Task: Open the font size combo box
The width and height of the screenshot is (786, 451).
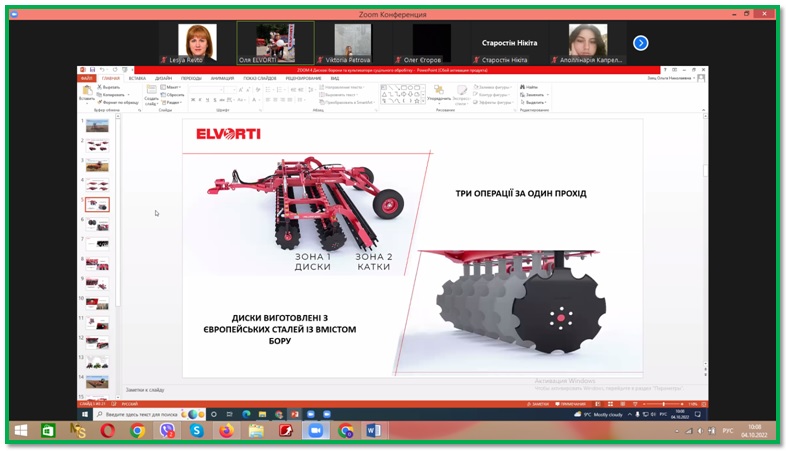Action: coord(230,90)
